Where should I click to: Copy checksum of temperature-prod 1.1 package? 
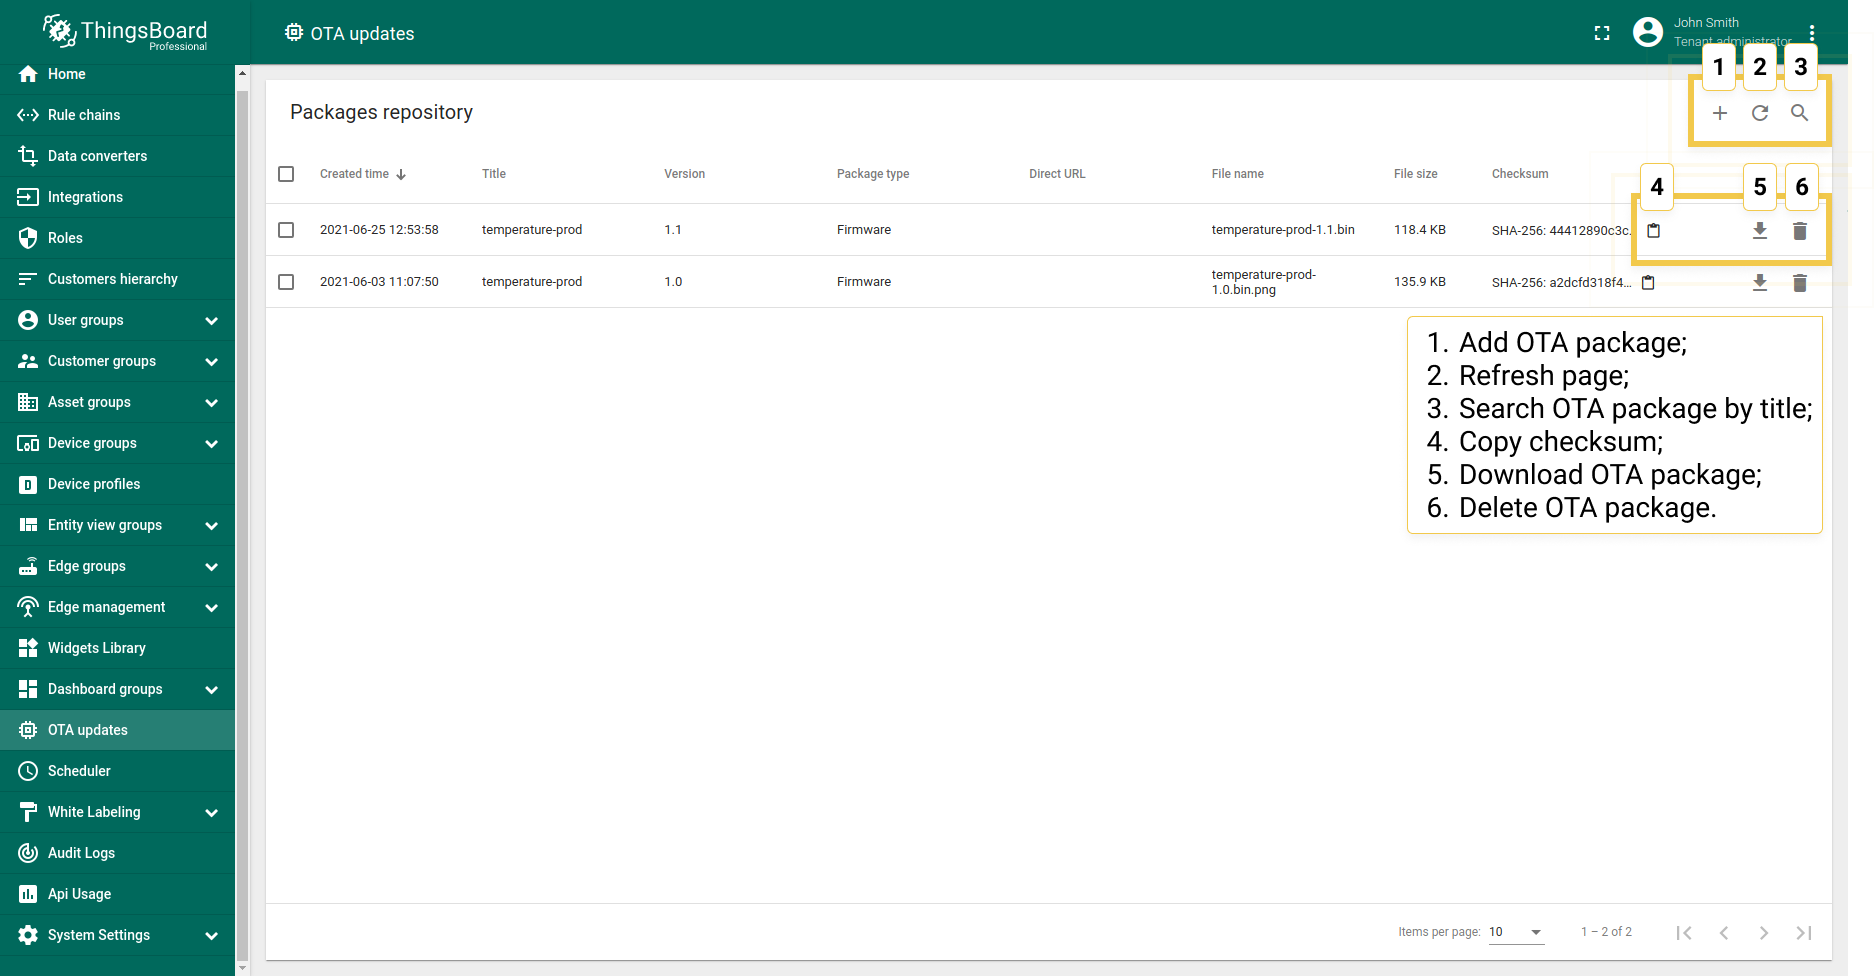1654,231
